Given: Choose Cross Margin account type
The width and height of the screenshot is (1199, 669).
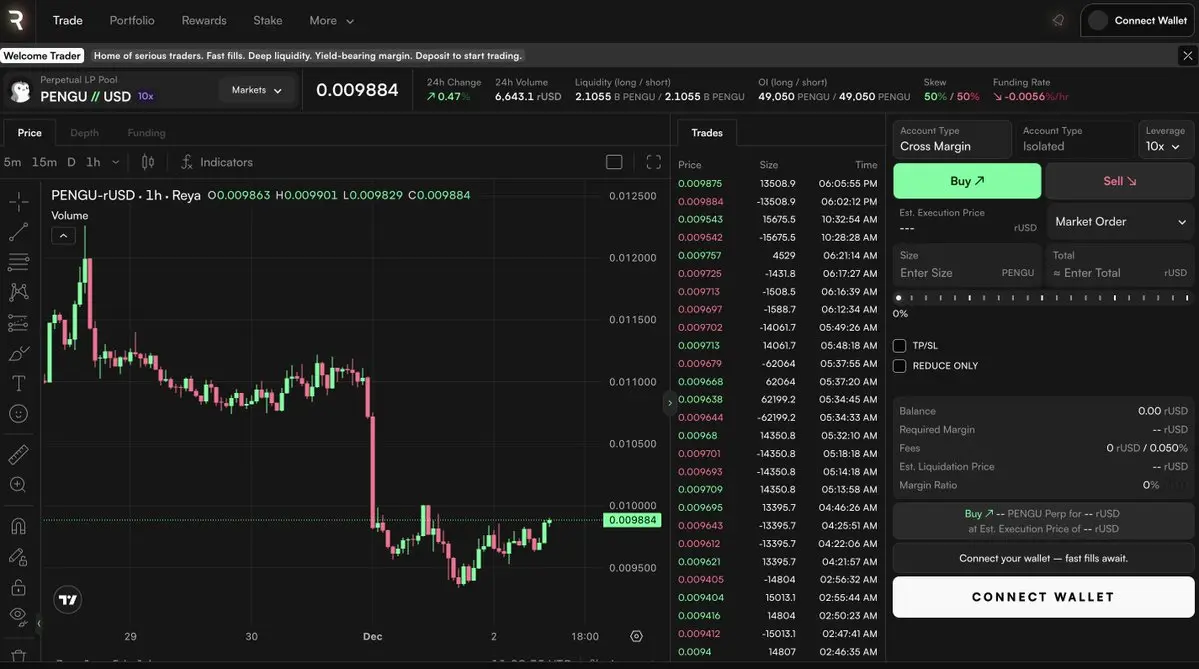Looking at the screenshot, I should pos(952,139).
